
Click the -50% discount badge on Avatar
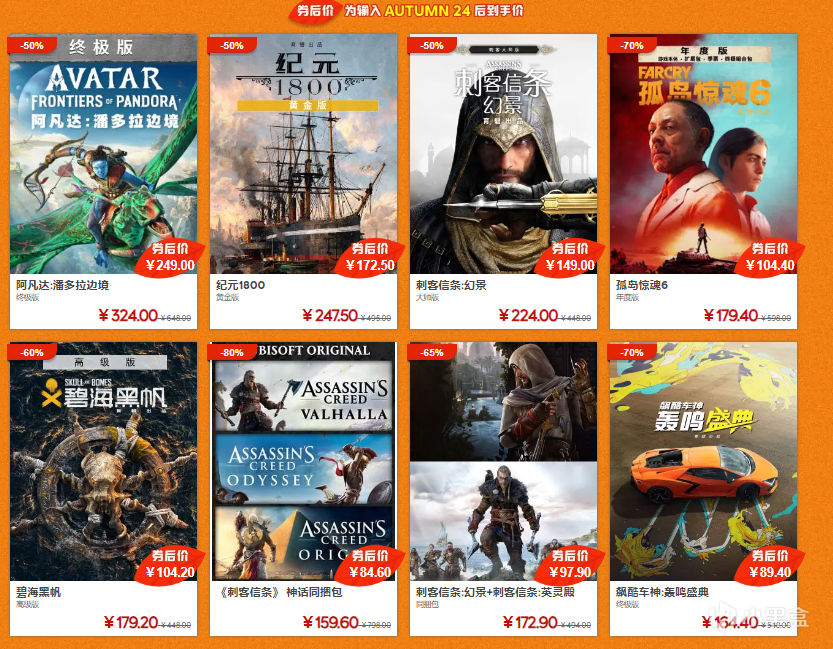click(32, 46)
